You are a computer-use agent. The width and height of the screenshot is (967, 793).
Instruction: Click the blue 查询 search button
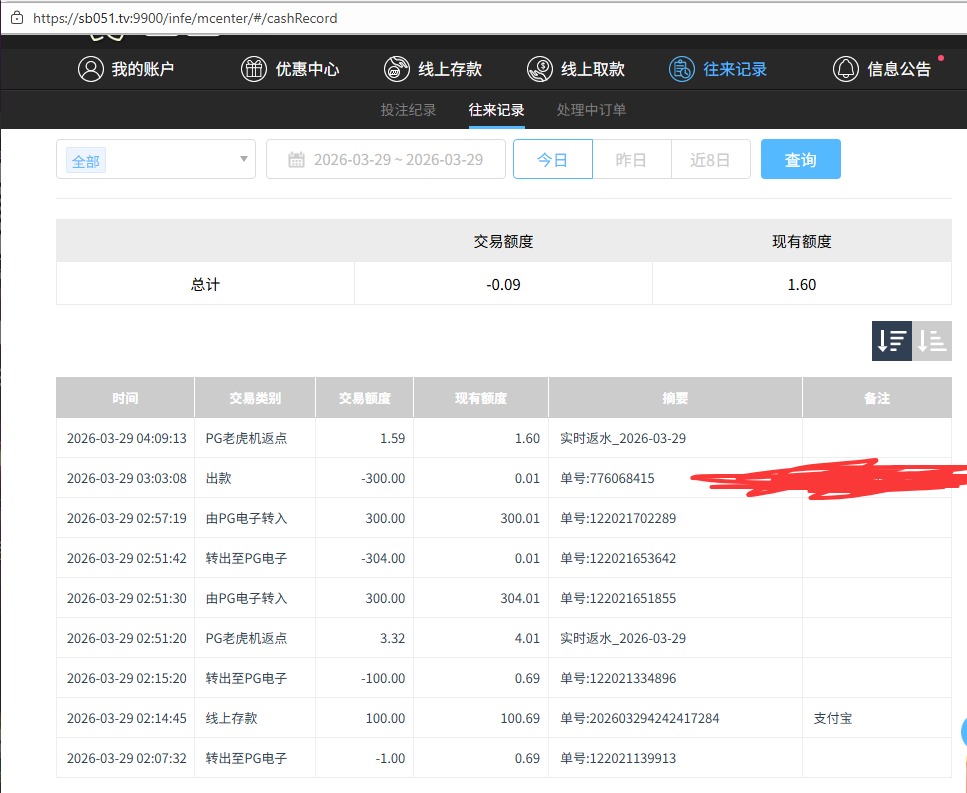pyautogui.click(x=800, y=160)
